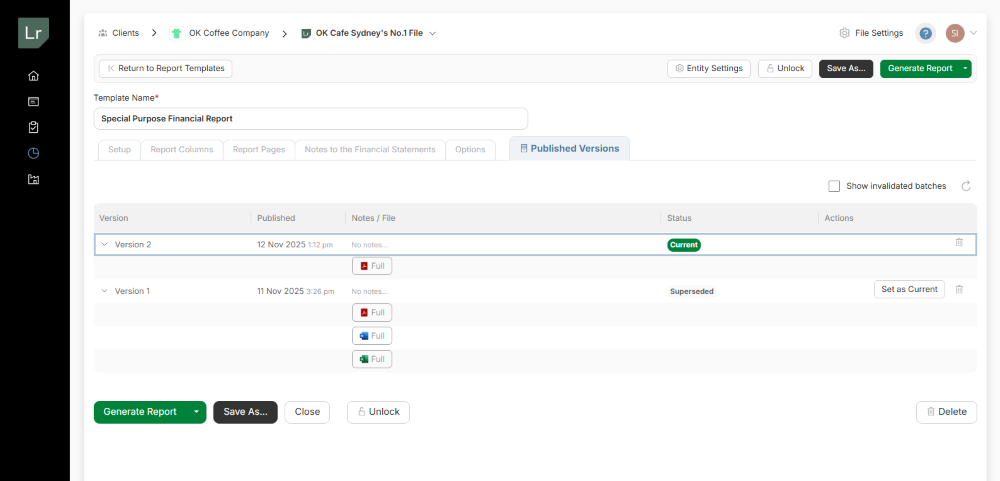The image size is (1000, 481).
Task: Set Version 1 as Current
Action: point(909,289)
